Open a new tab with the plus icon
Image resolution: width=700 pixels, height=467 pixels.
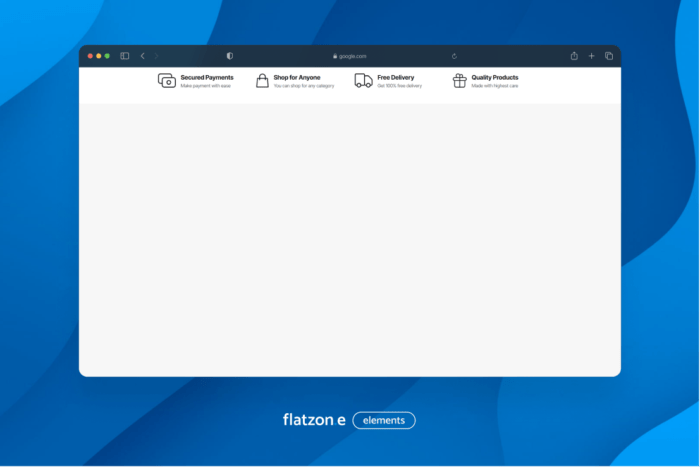[591, 56]
